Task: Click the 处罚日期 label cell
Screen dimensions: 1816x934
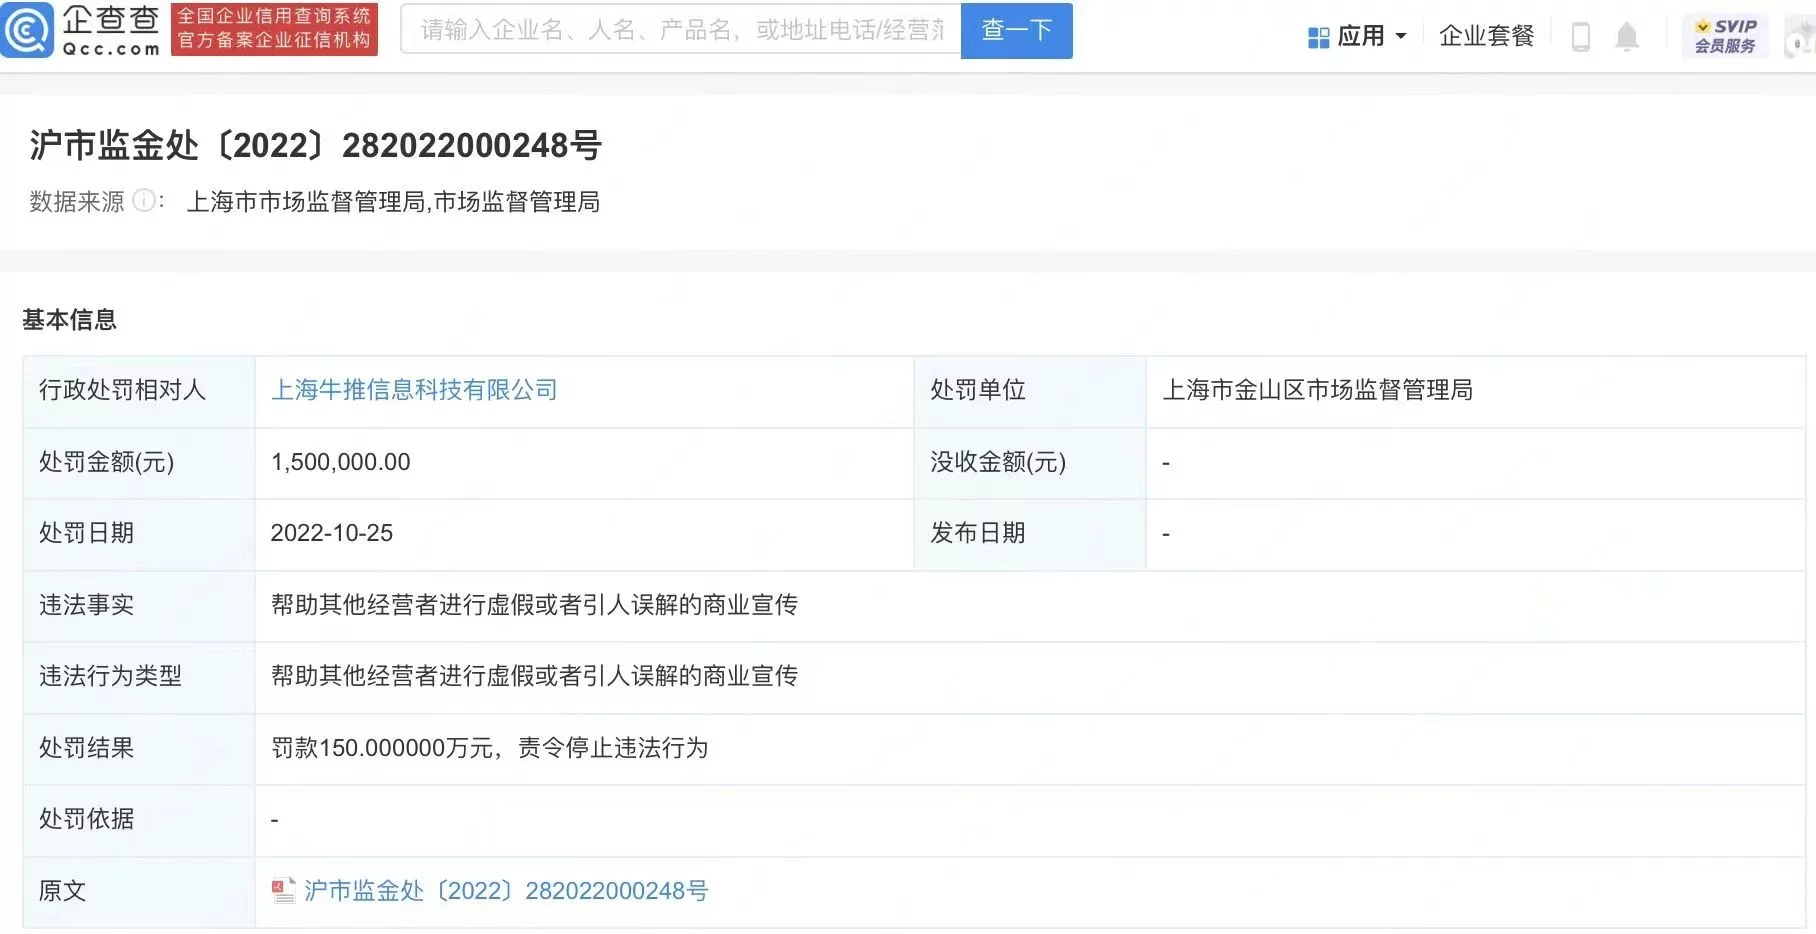Action: (x=139, y=534)
